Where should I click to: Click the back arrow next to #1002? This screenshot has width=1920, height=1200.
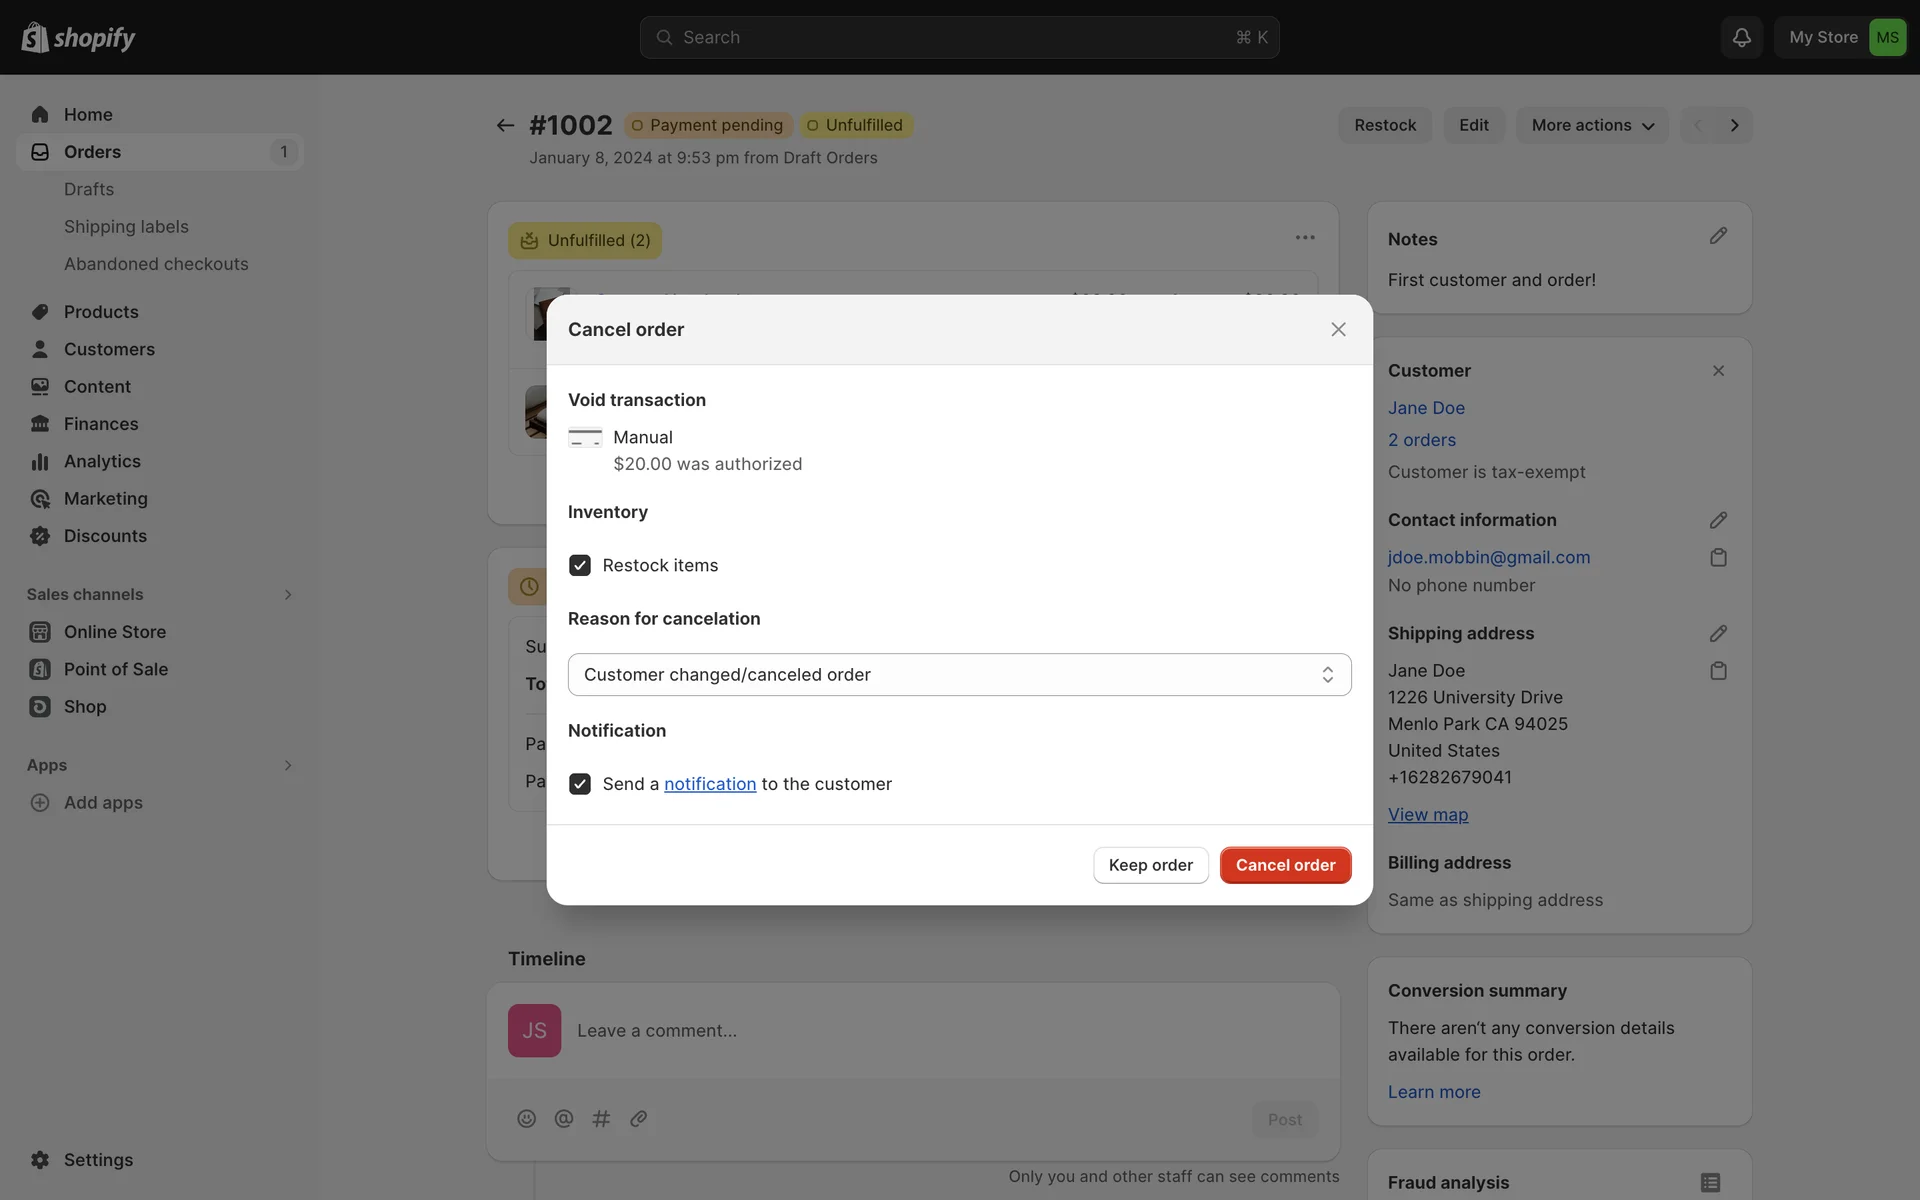coord(505,125)
